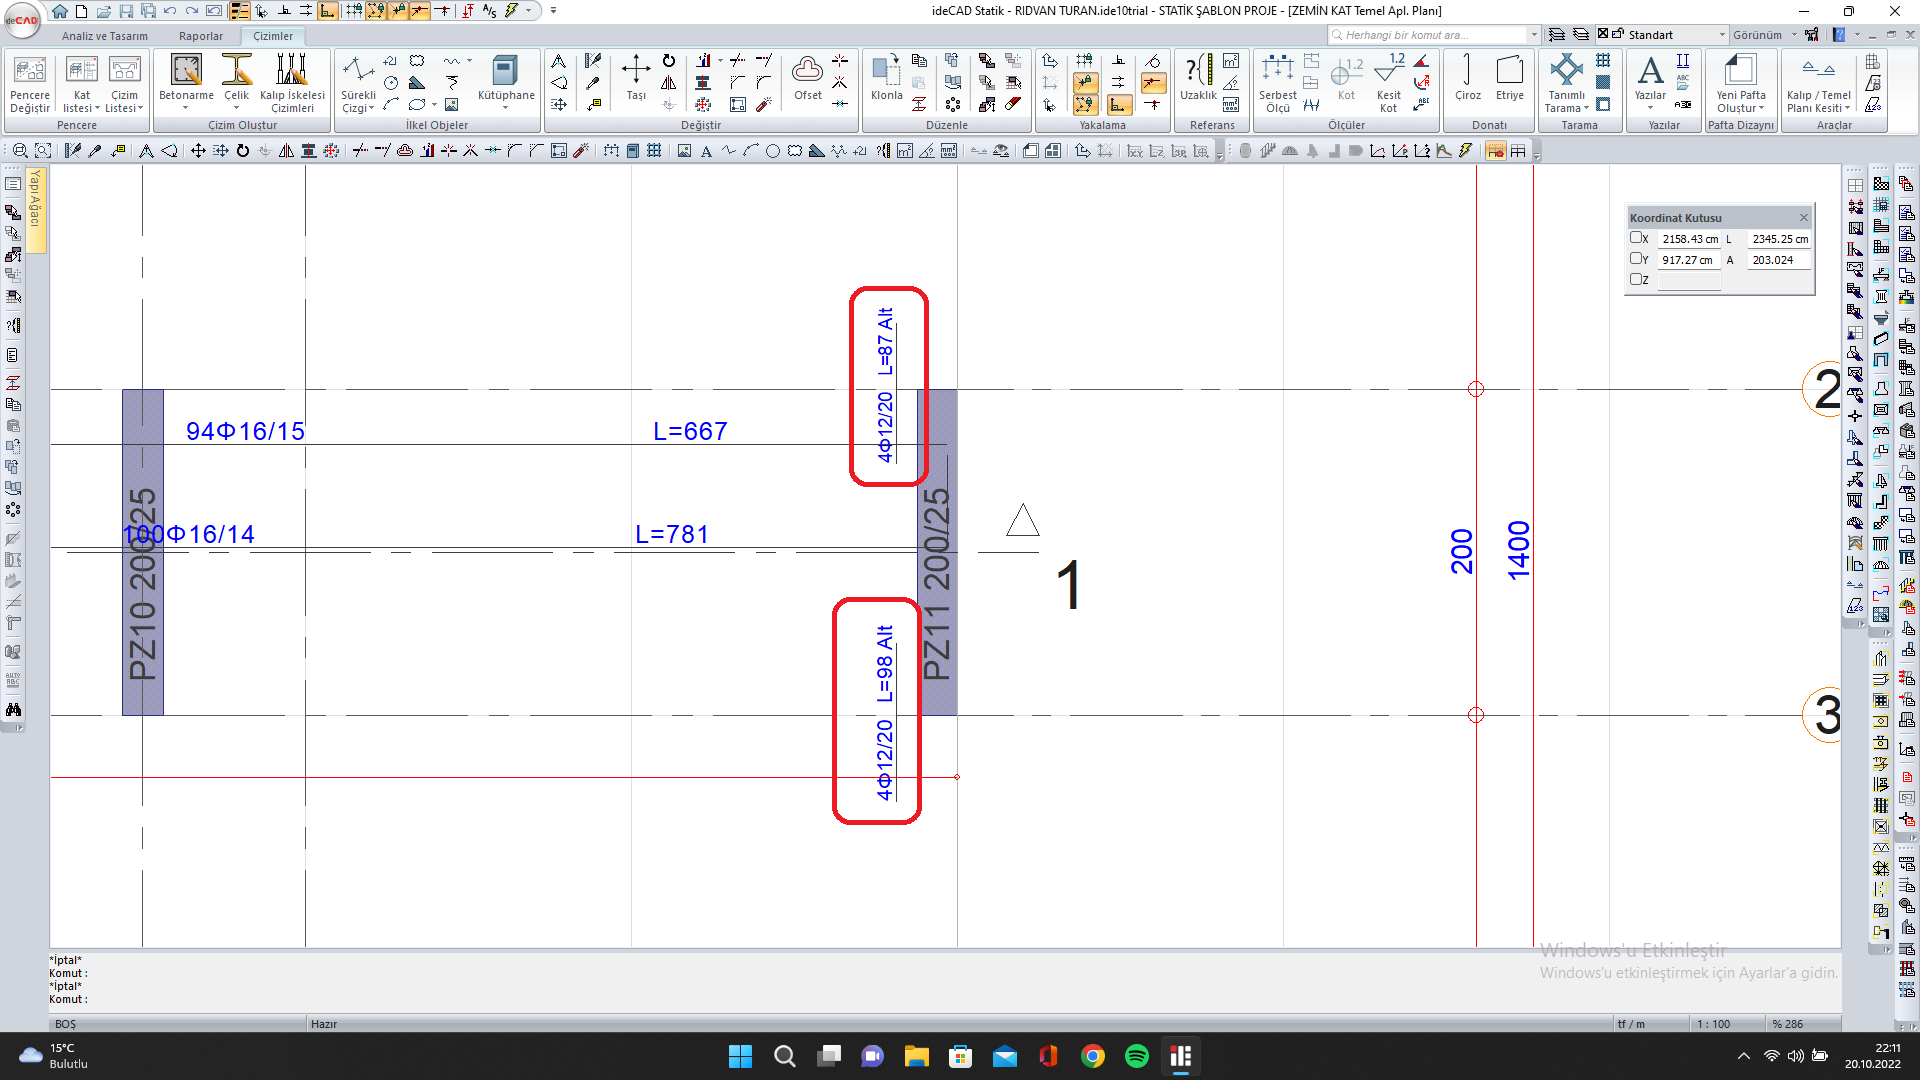Open the ideCAD application logo menu
Image resolution: width=1920 pixels, height=1080 pixels.
22,20
